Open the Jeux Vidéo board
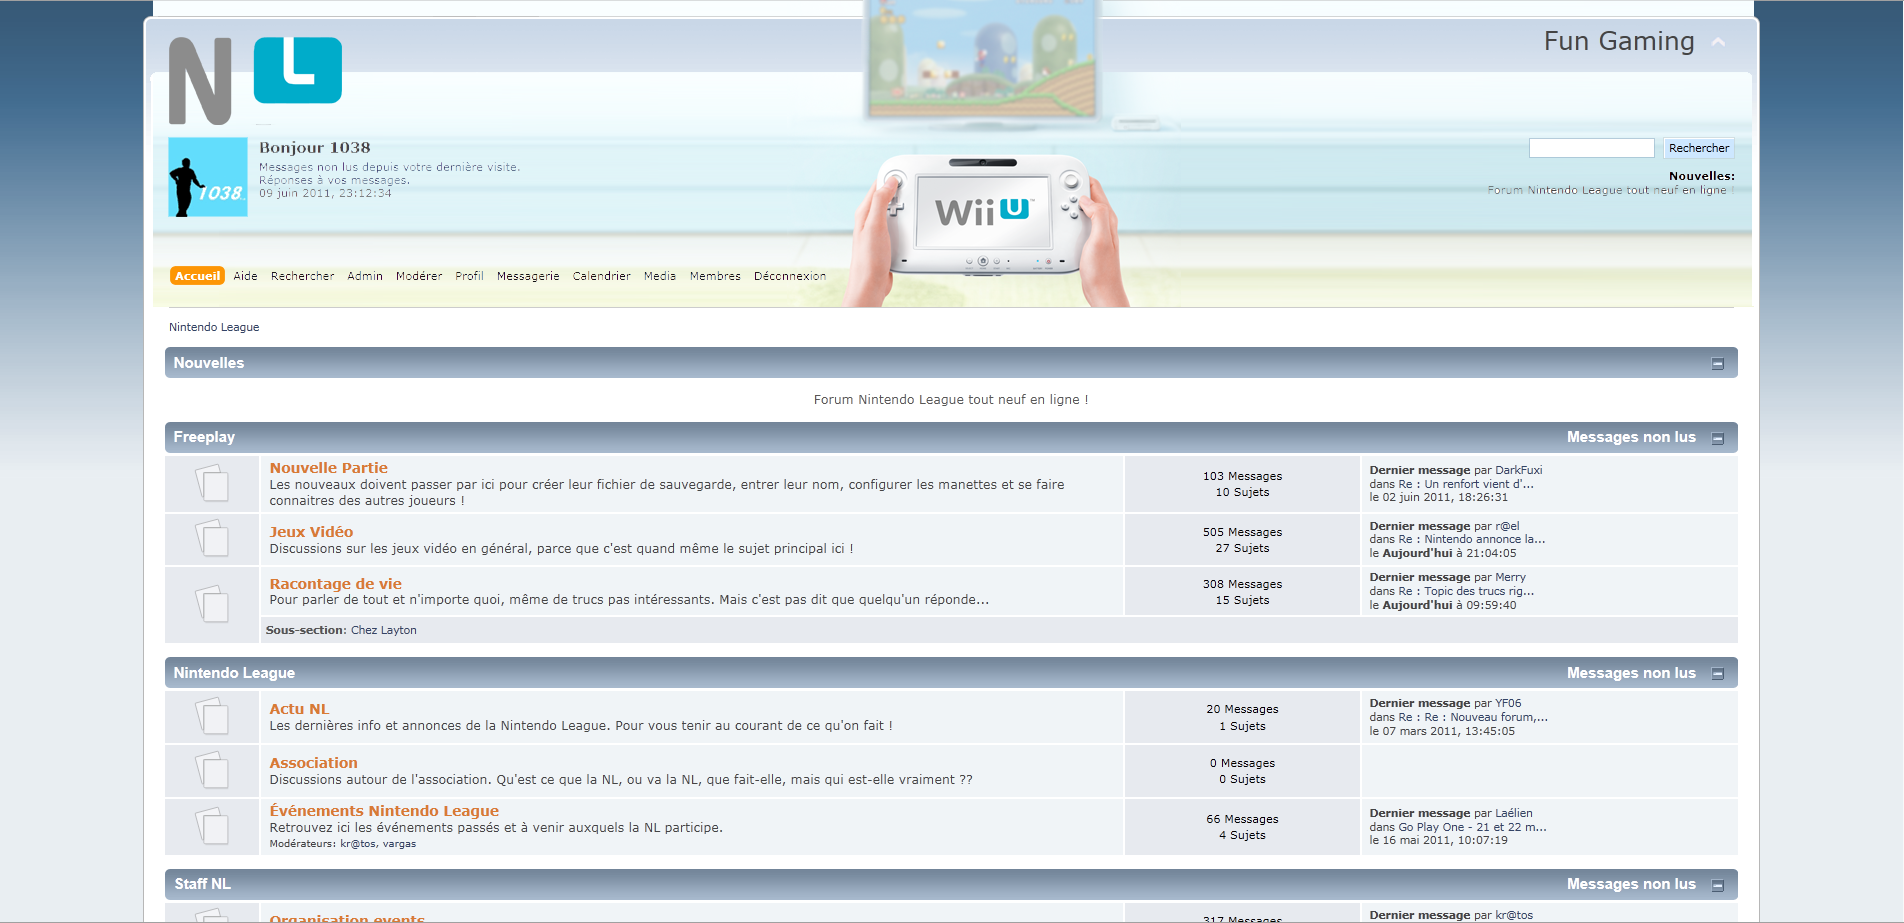This screenshot has height=923, width=1904. point(311,532)
